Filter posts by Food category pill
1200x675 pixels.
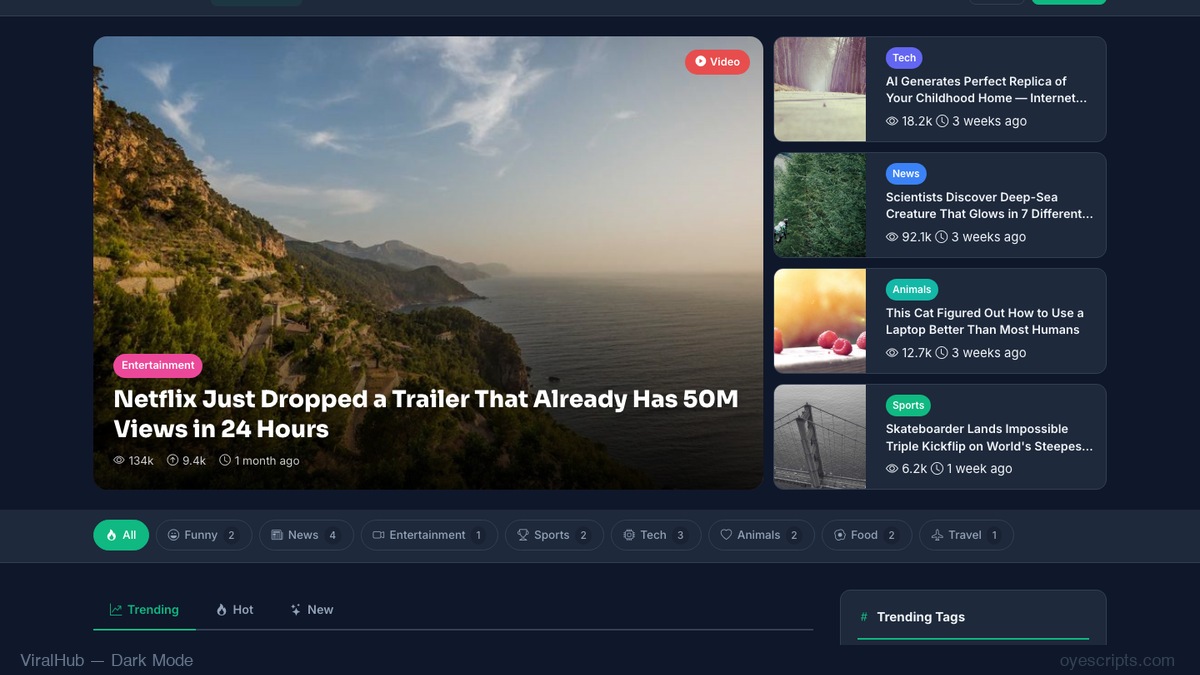coord(867,535)
